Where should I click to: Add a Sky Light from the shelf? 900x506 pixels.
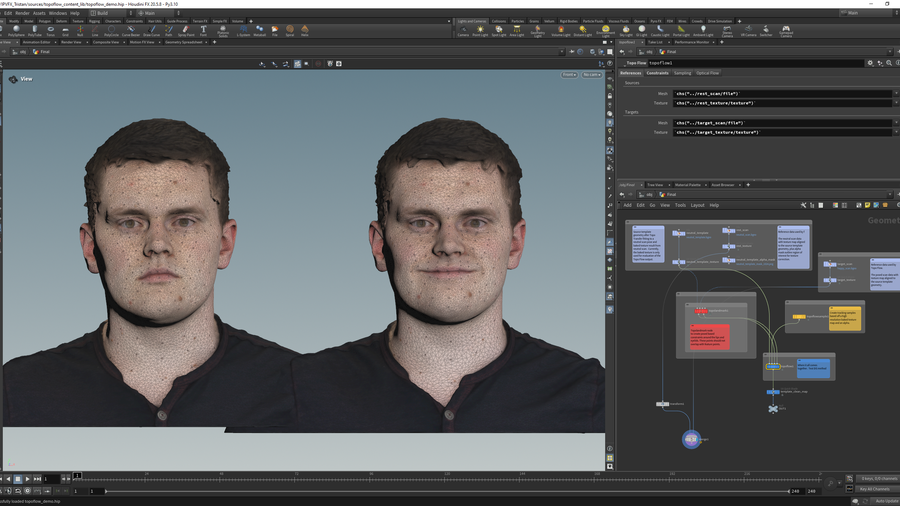(x=626, y=30)
